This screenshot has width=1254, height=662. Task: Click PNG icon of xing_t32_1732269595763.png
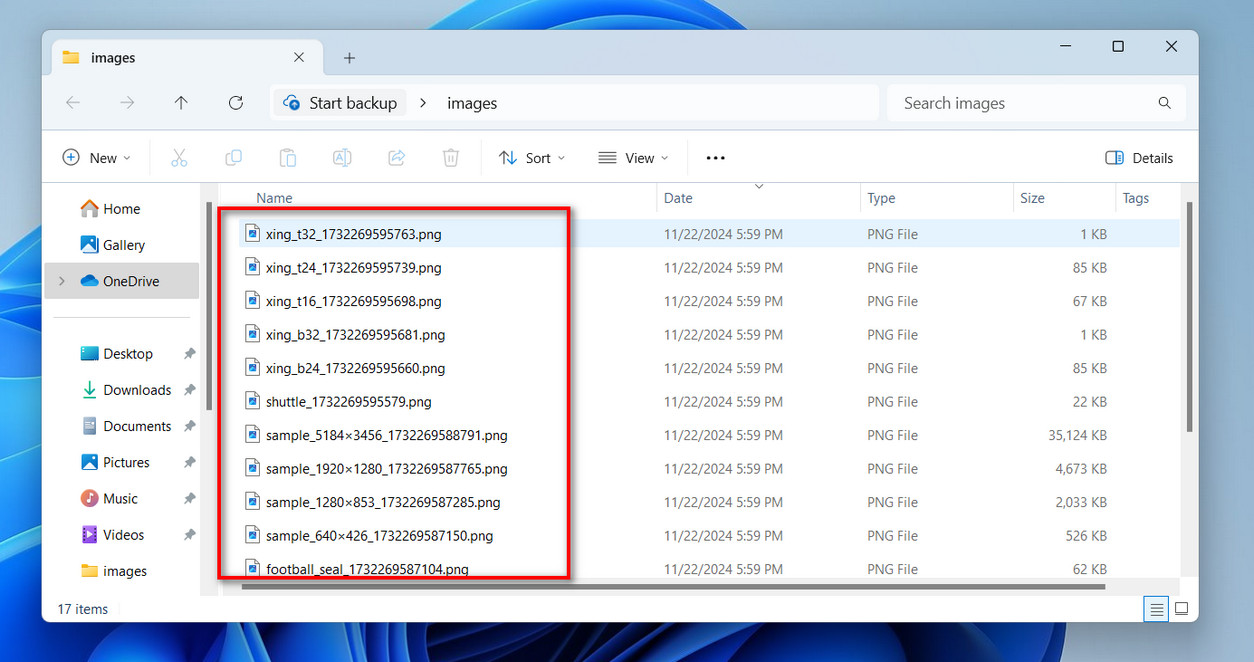click(254, 234)
